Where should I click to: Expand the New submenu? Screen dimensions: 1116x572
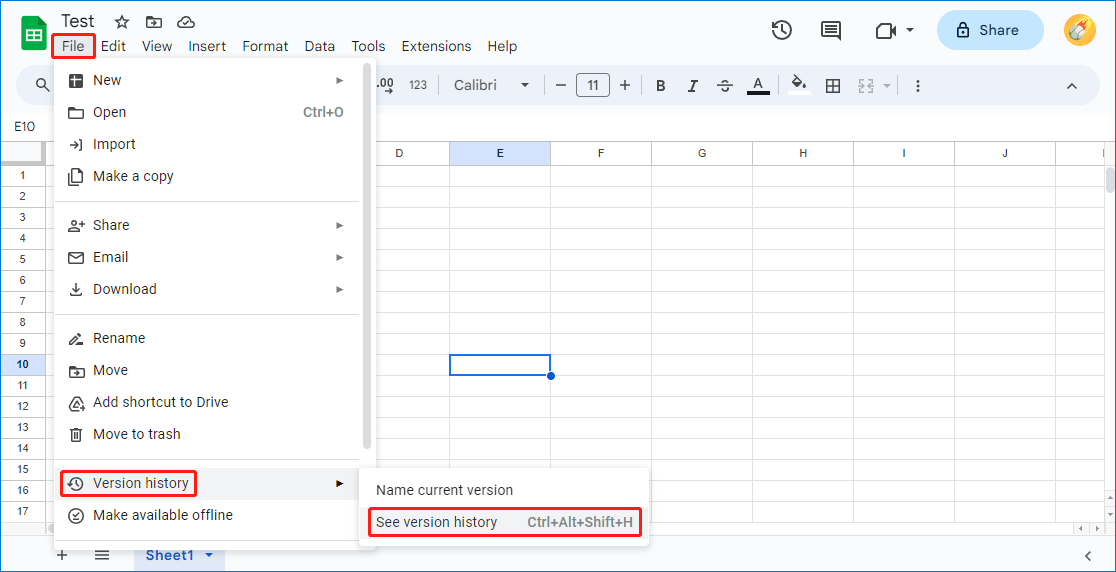(340, 80)
